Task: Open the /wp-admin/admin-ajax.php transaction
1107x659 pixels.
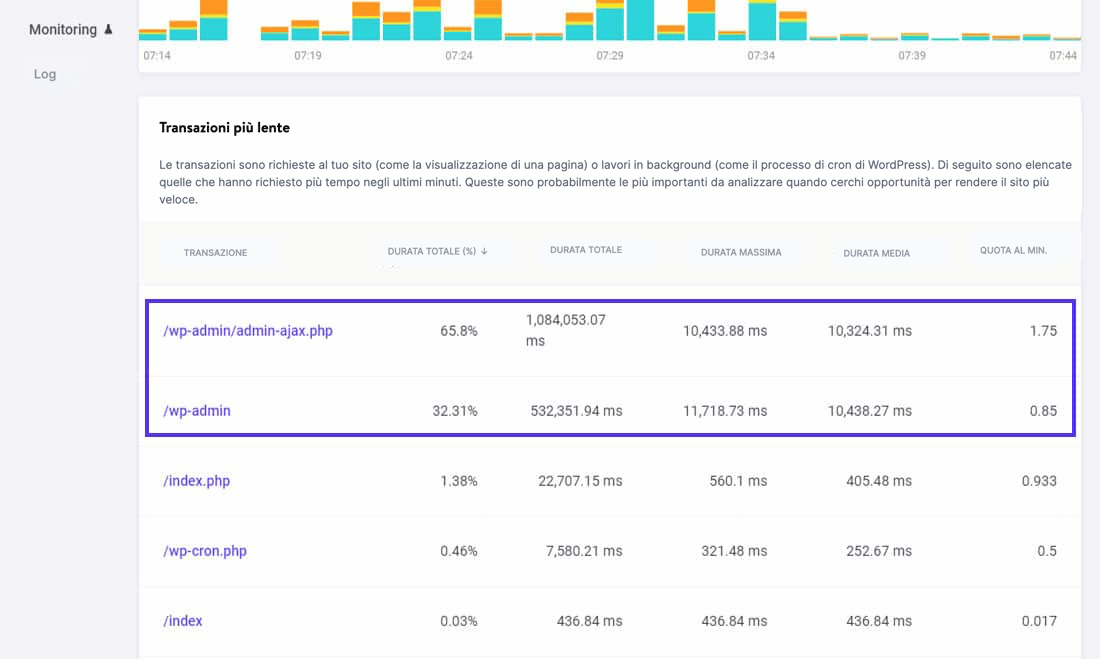Action: (x=247, y=331)
